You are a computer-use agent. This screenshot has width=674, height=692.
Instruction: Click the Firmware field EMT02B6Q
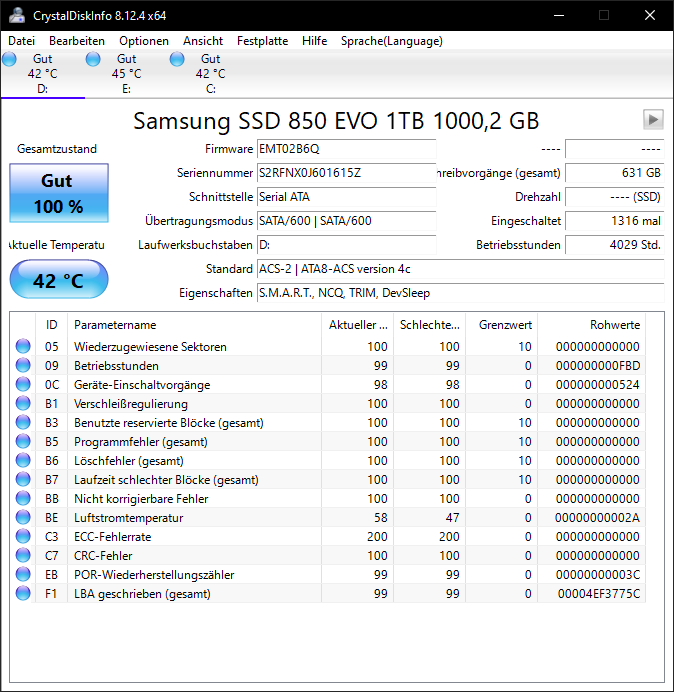[x=346, y=149]
